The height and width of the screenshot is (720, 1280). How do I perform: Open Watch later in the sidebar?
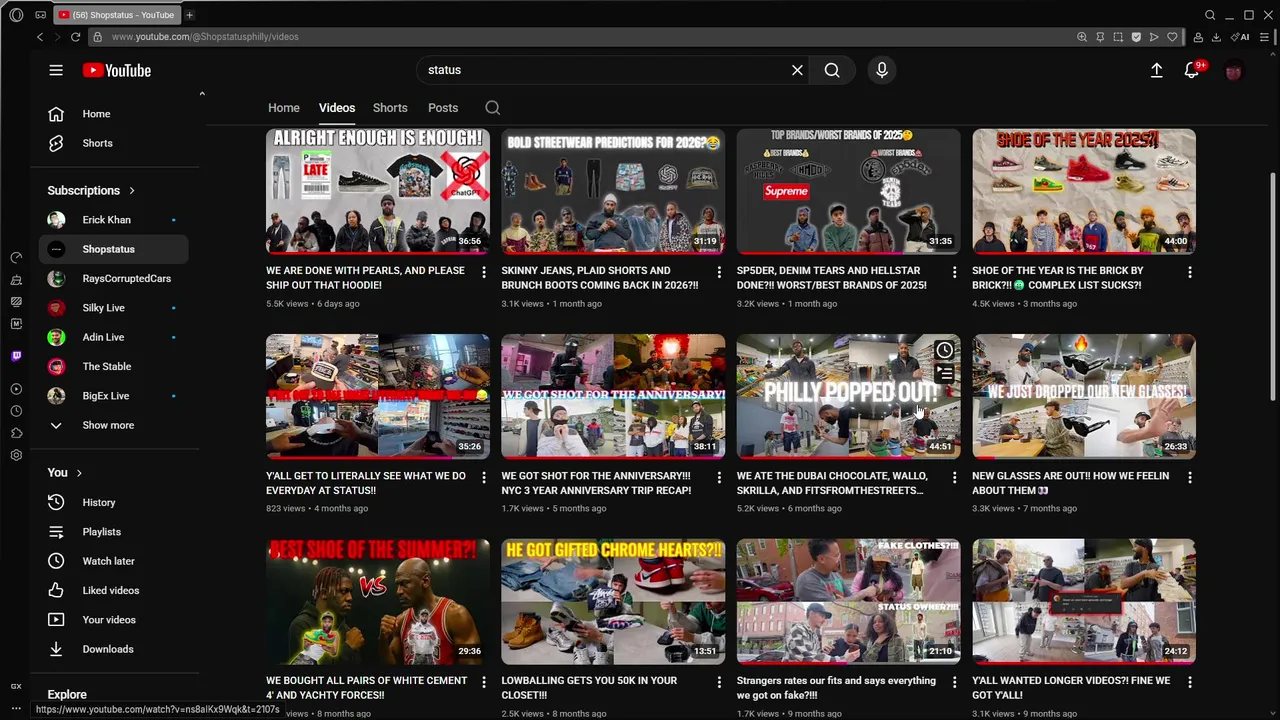[x=113, y=561]
